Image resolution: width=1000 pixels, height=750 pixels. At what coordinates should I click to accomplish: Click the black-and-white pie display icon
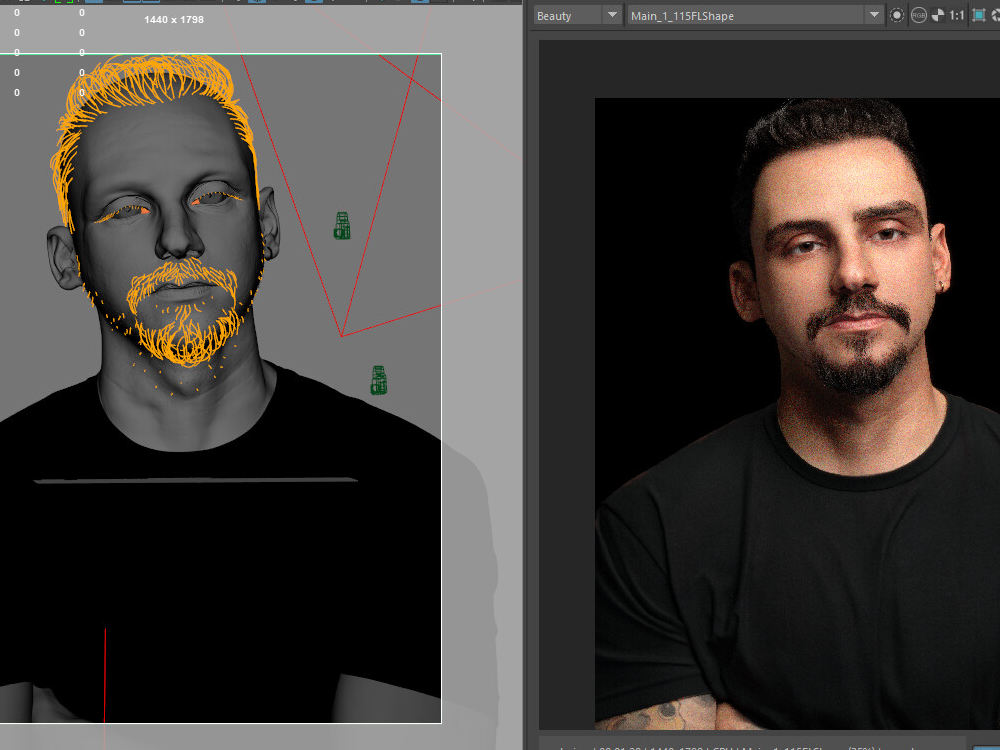pyautogui.click(x=938, y=16)
